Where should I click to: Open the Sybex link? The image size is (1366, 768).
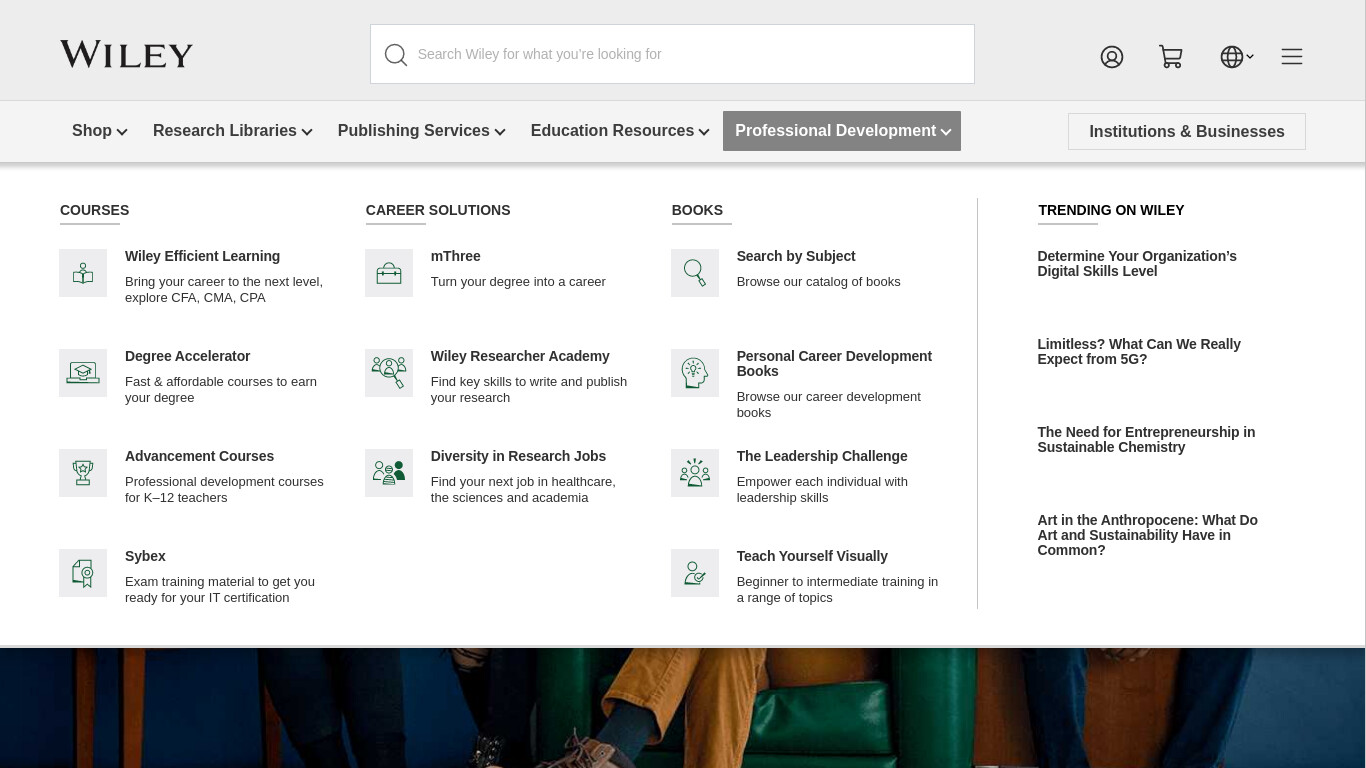(x=145, y=556)
